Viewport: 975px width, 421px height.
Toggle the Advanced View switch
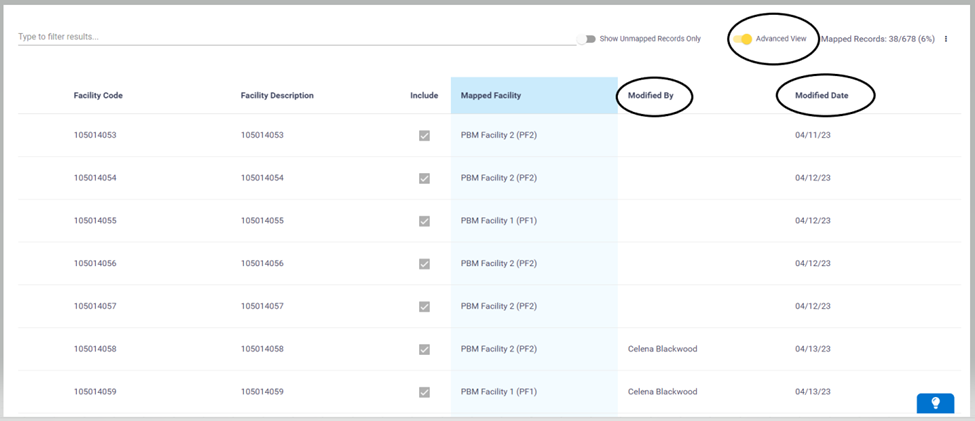coord(743,39)
